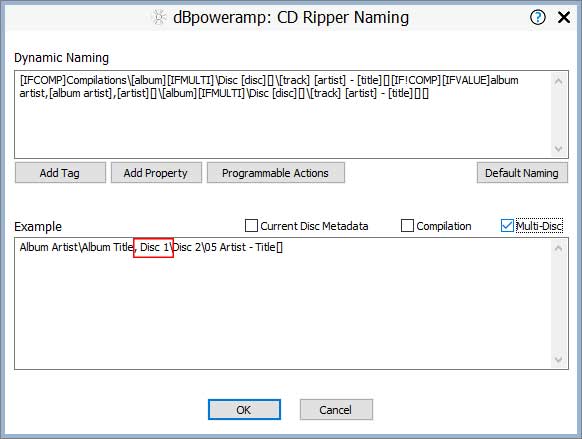Viewport: 582px width, 439px height.
Task: Click Example box scrollbar up arrow
Action: click(558, 248)
